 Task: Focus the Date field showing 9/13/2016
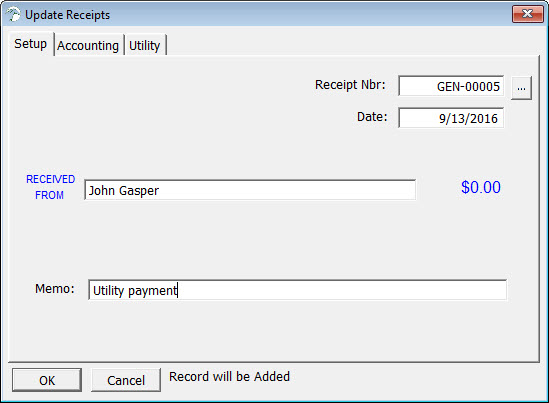451,118
